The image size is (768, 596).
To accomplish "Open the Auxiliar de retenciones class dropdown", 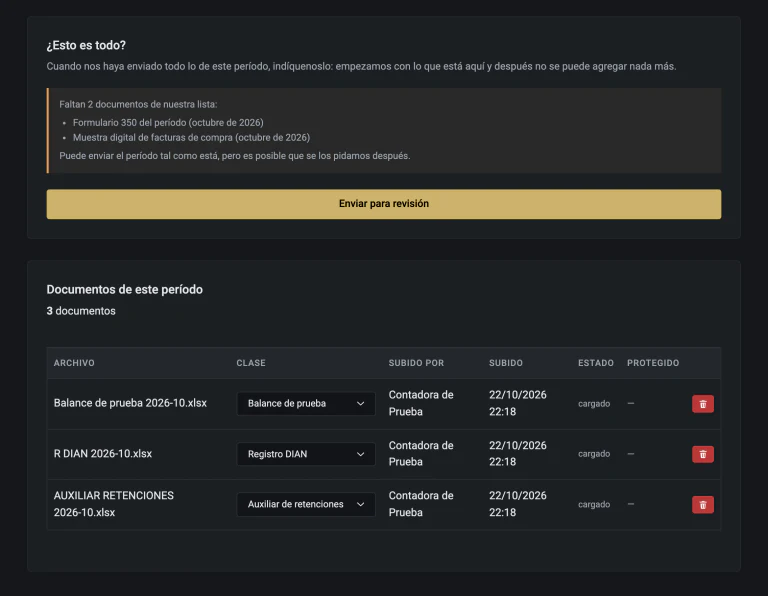I will click(x=306, y=504).
